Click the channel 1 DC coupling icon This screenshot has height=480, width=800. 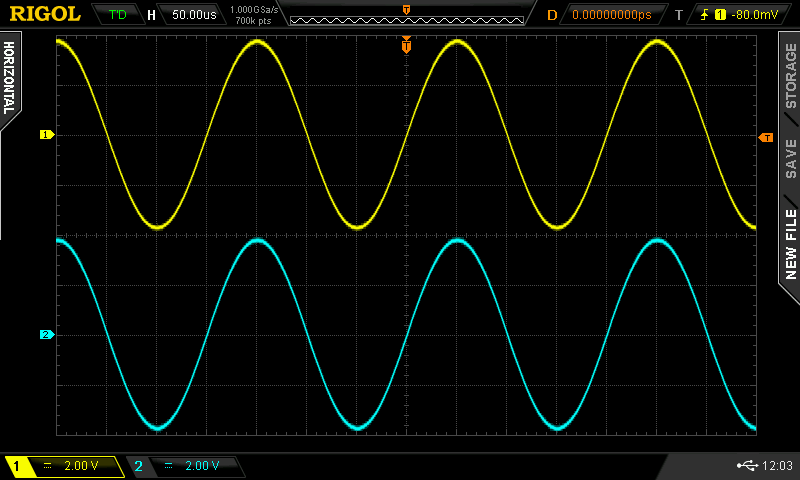pos(47,466)
